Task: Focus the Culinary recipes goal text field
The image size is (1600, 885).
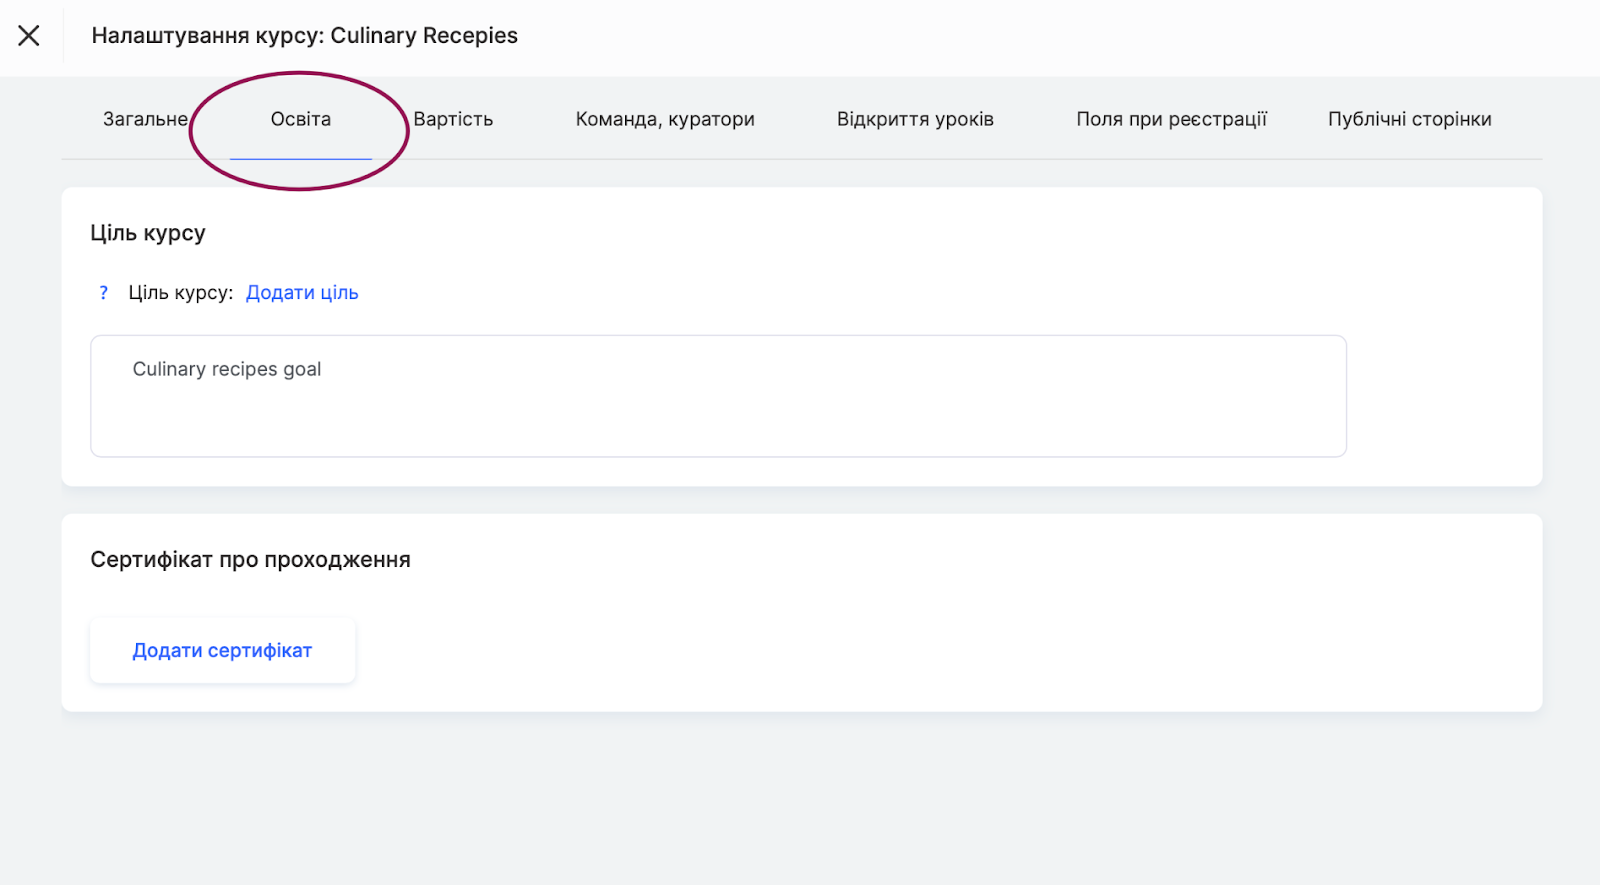Action: (718, 396)
